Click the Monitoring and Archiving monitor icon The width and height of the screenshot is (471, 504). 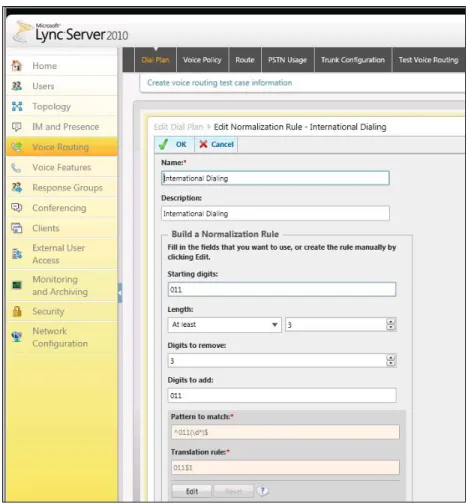(17, 285)
